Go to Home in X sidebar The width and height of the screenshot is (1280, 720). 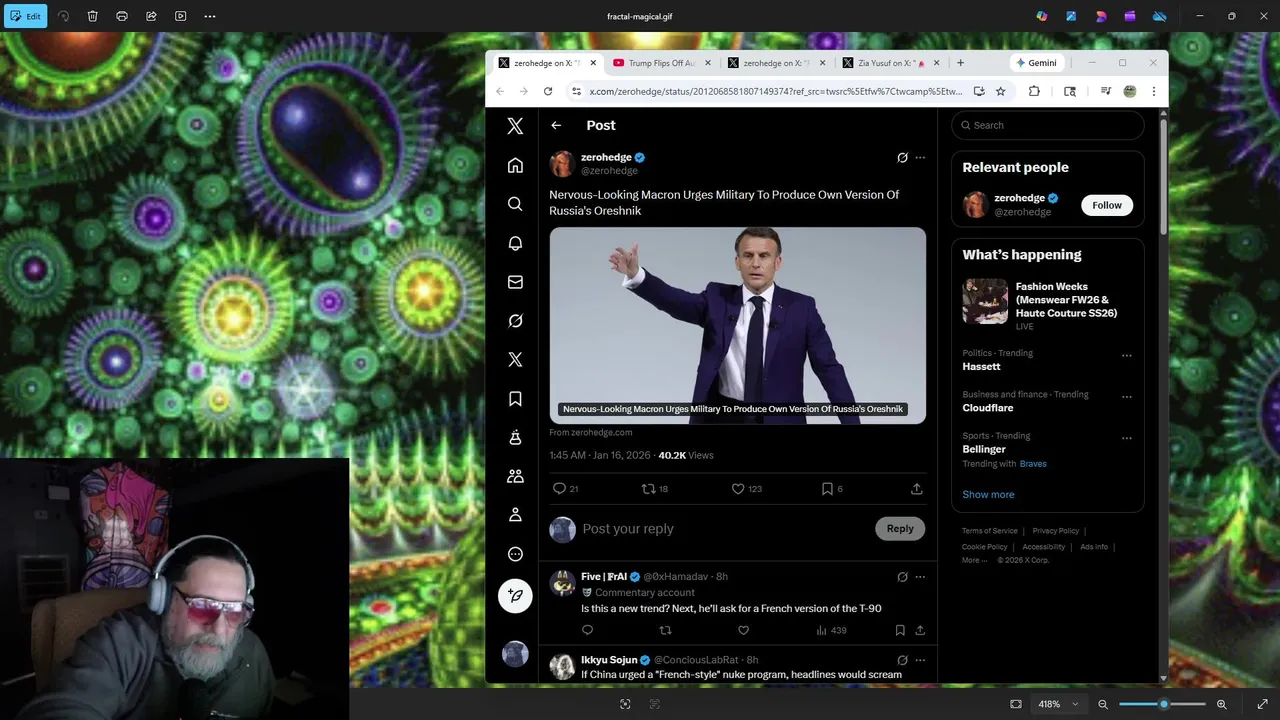point(515,165)
